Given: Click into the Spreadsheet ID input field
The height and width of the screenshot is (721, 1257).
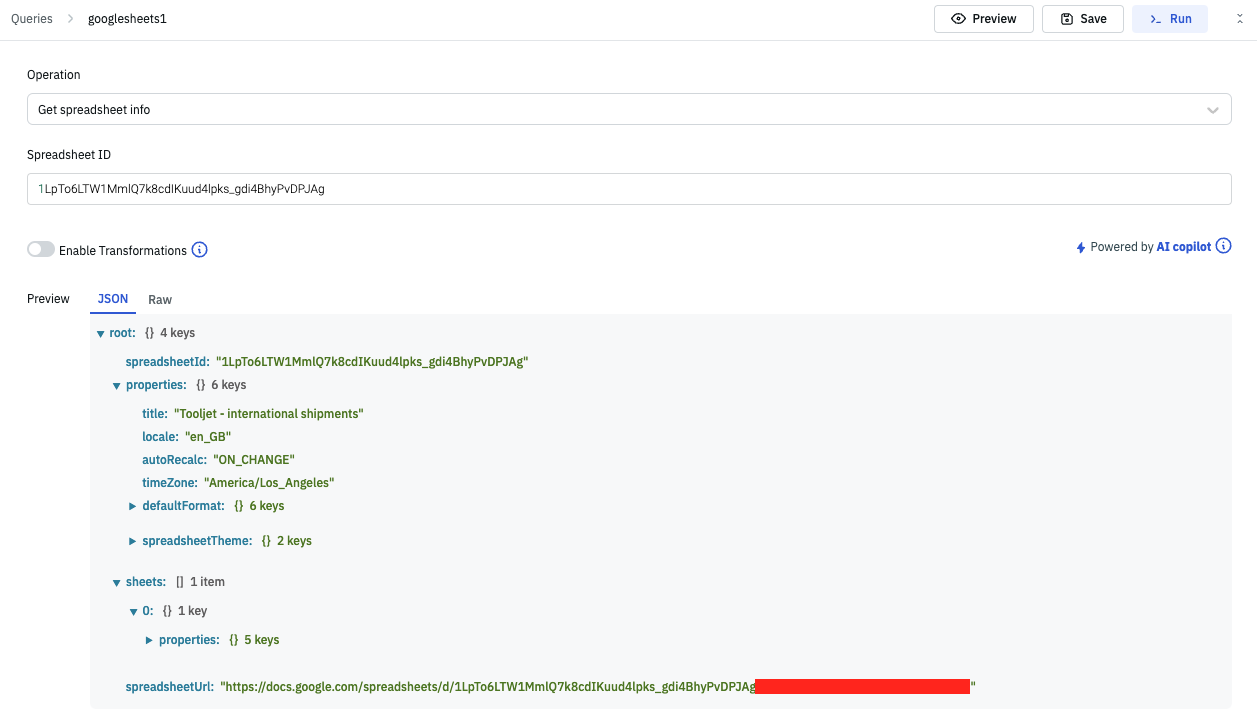Looking at the screenshot, I should [x=628, y=189].
